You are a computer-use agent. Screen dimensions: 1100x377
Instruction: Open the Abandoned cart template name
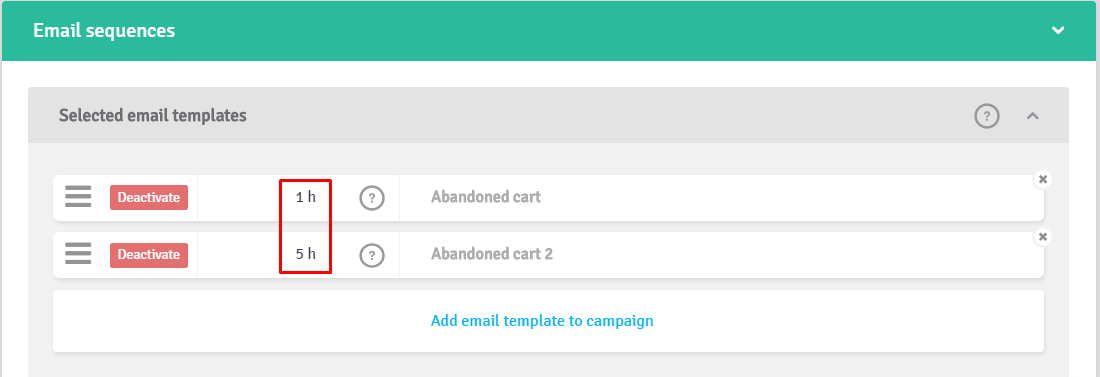486,197
